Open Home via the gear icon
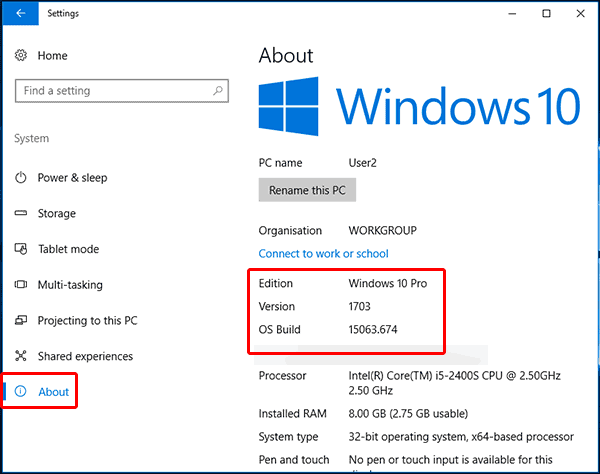The height and width of the screenshot is (474, 600). point(21,55)
